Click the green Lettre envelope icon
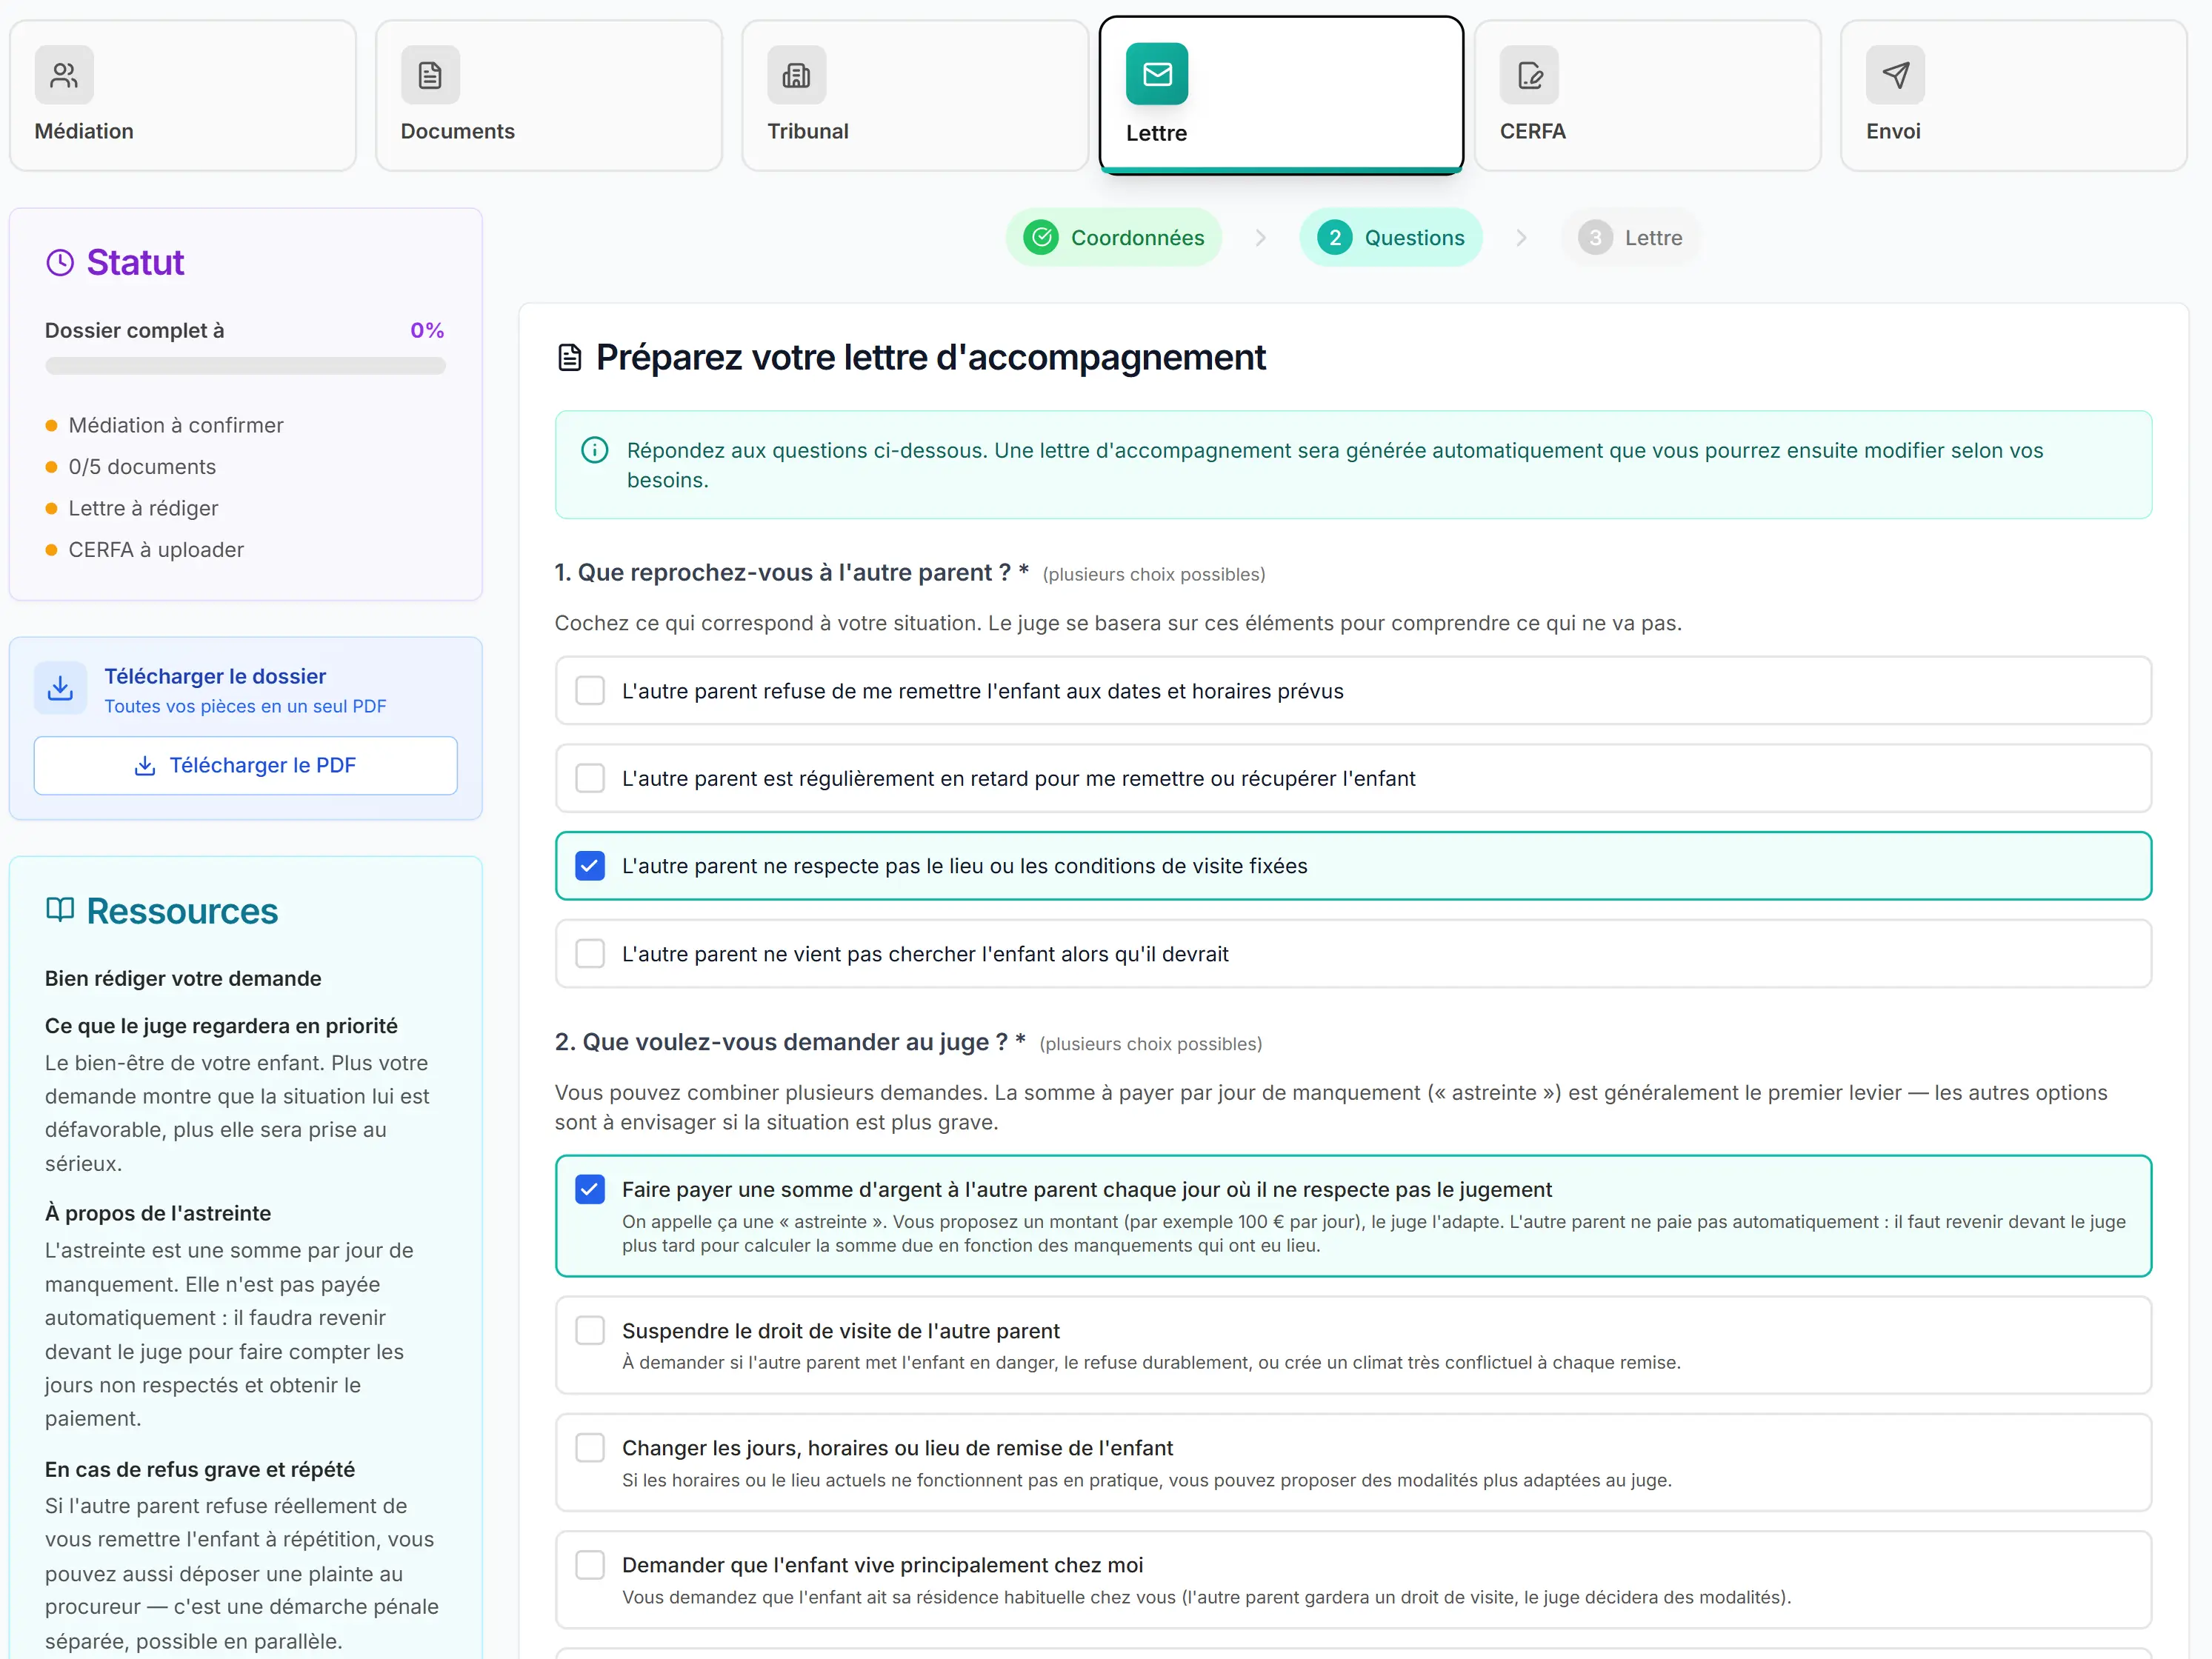 coord(1157,74)
